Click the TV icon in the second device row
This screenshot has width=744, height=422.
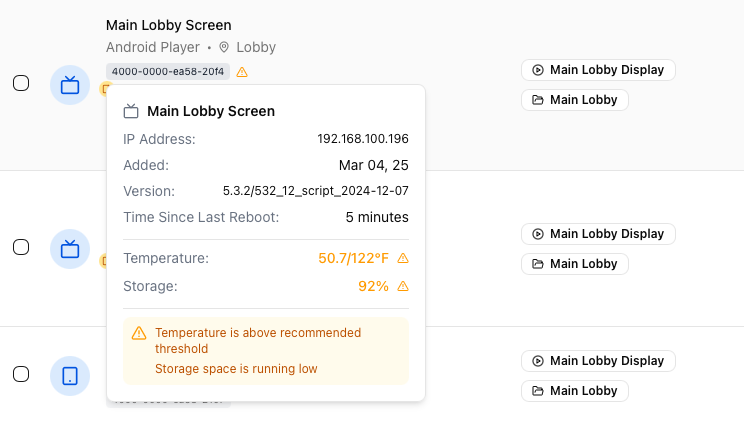point(70,249)
